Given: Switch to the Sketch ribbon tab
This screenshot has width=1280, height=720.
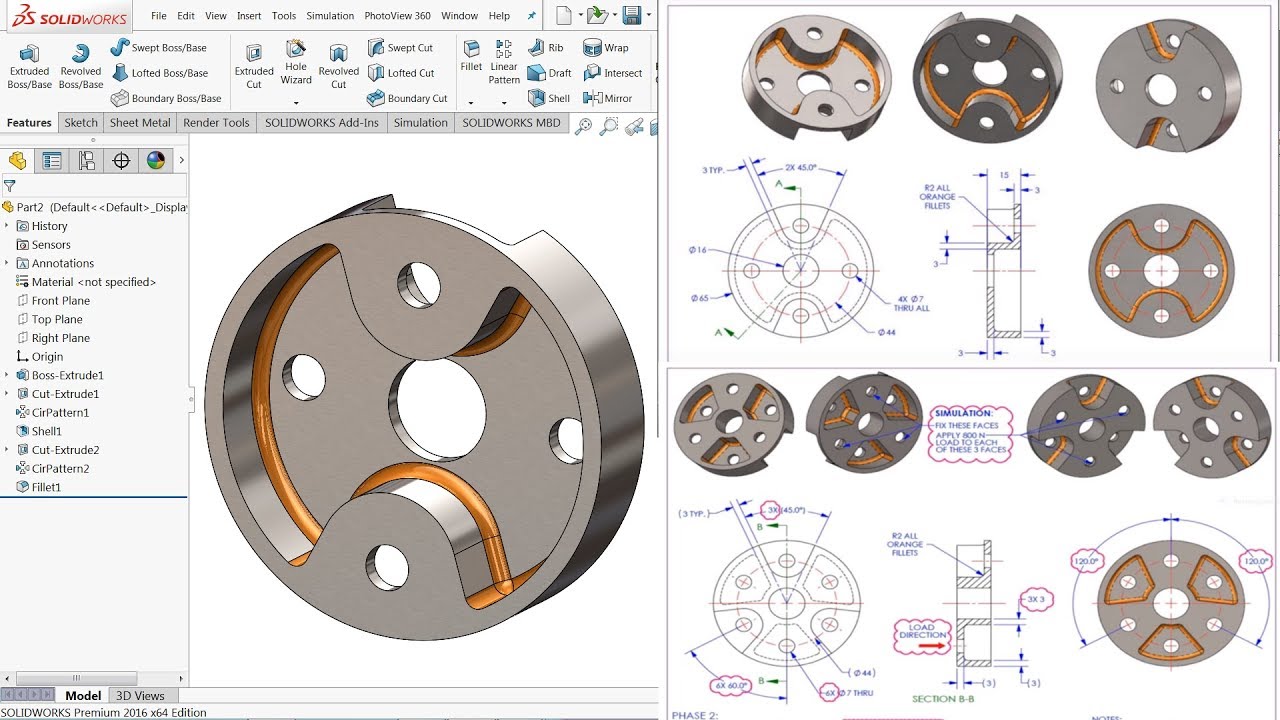Looking at the screenshot, I should tap(81, 123).
